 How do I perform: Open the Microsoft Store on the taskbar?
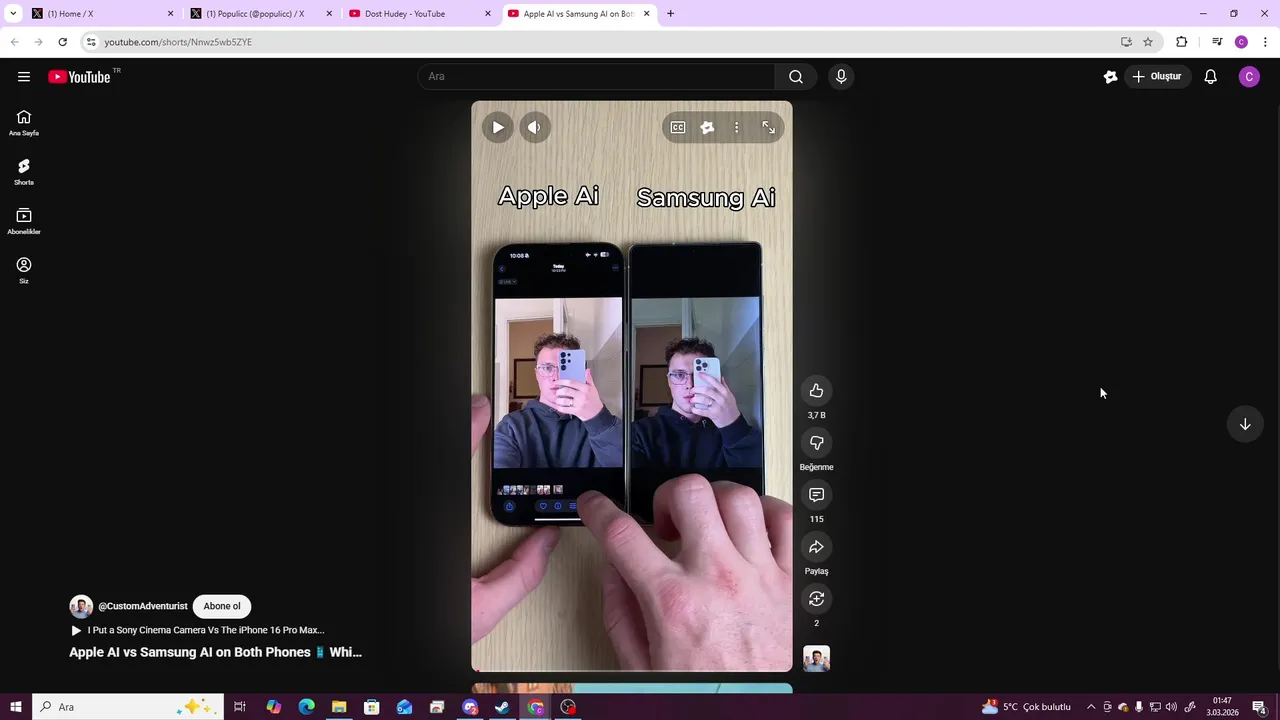[372, 707]
